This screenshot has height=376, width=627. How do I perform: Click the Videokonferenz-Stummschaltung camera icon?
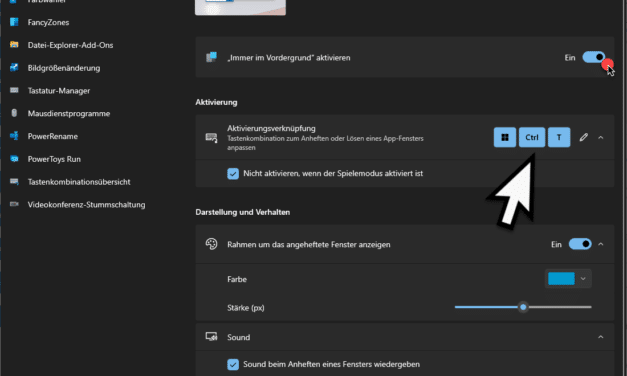(x=14, y=204)
